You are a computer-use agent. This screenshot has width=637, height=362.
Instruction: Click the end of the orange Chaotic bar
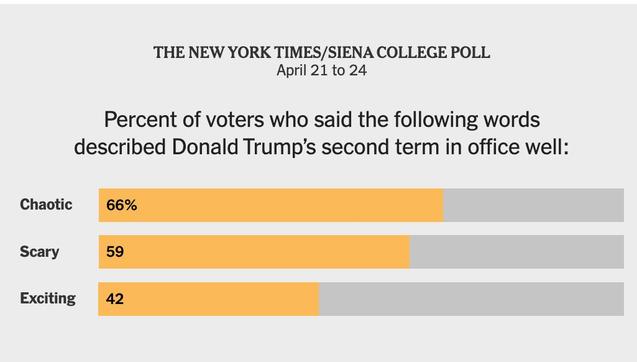coord(442,205)
